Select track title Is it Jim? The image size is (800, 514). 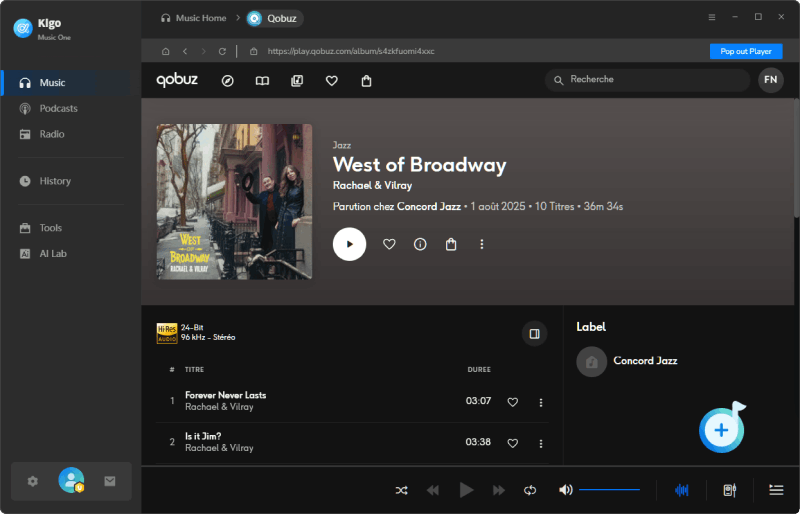(x=203, y=436)
